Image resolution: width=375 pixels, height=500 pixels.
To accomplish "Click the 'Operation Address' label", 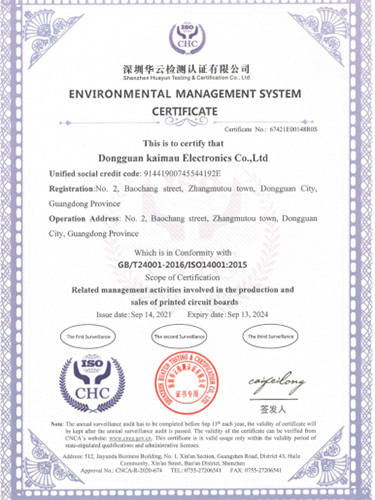I will (x=84, y=219).
